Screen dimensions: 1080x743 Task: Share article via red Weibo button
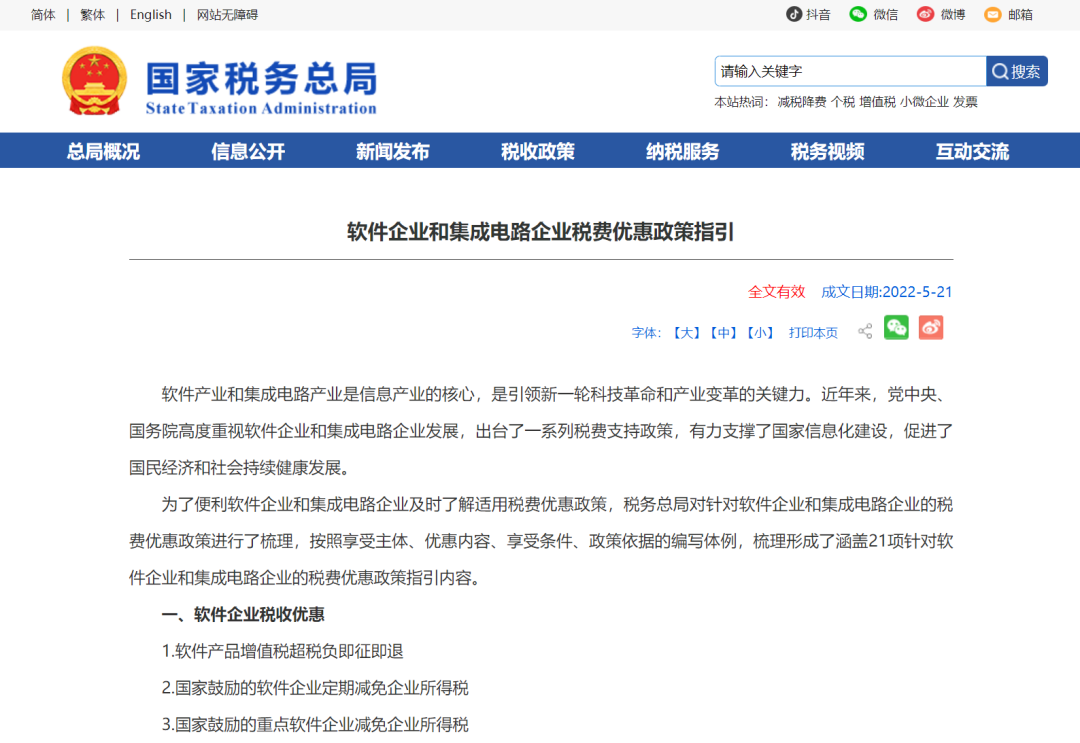point(931,328)
